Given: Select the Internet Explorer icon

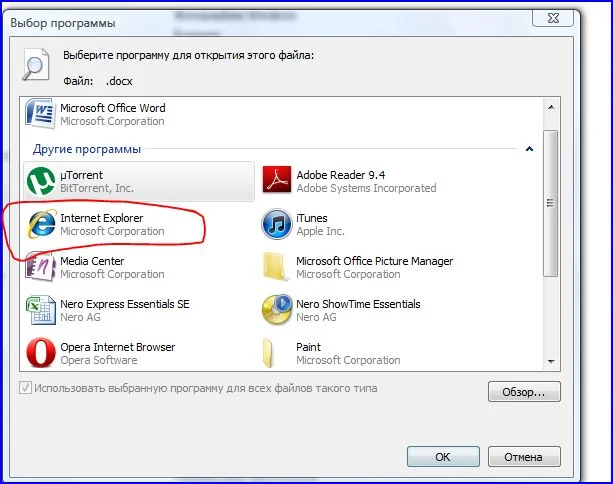Looking at the screenshot, I should [42, 224].
